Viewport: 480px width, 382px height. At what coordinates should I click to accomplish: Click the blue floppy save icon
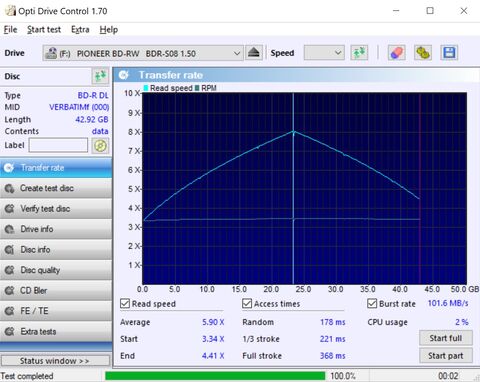point(449,53)
